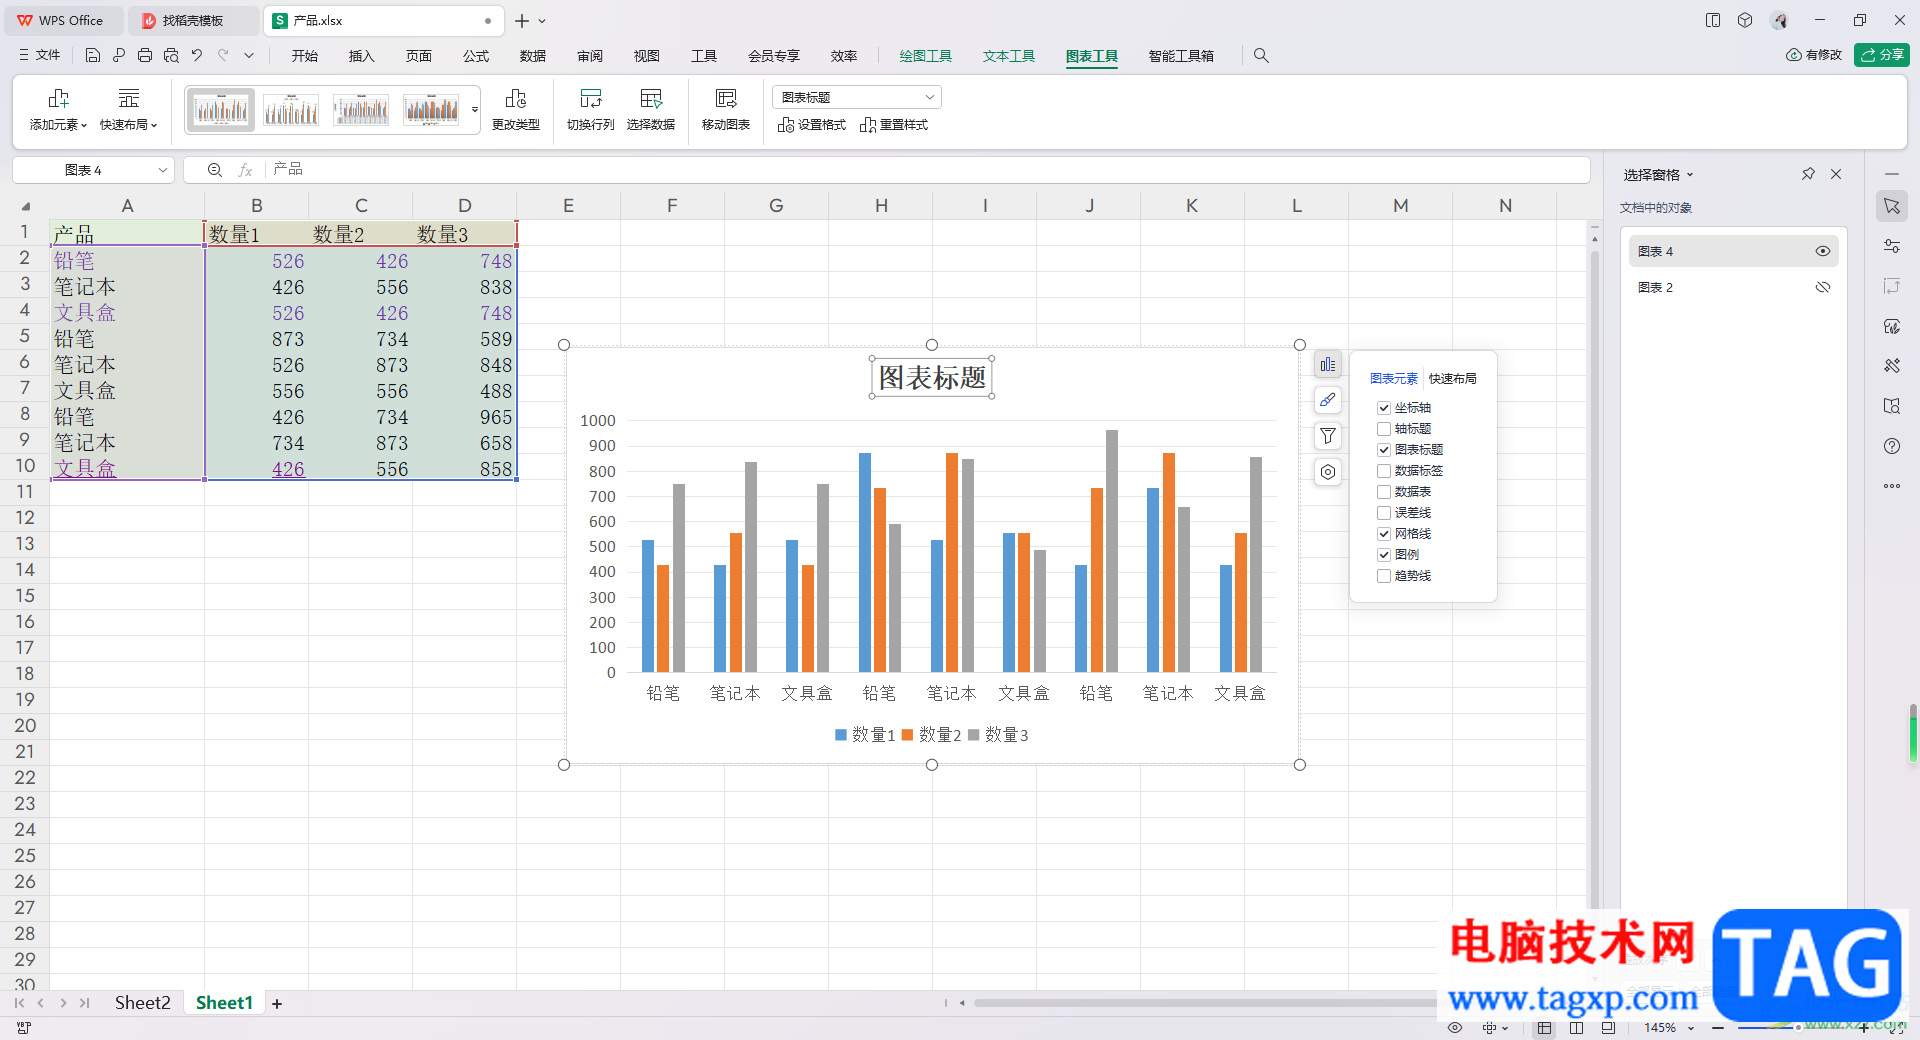Toggle the 坐标轴 checkbox
The image size is (1920, 1040).
click(1384, 408)
